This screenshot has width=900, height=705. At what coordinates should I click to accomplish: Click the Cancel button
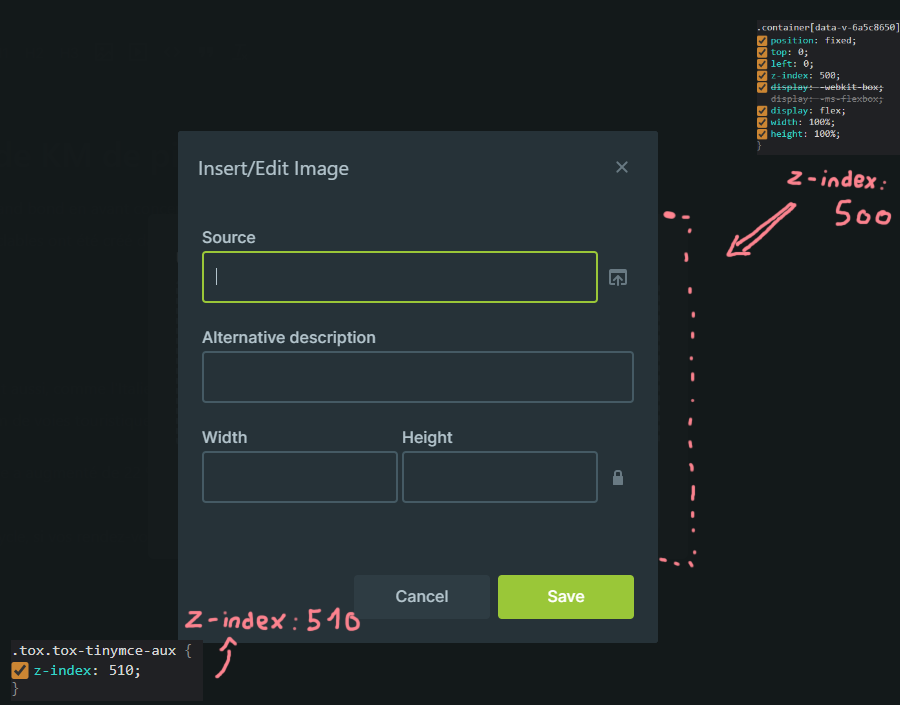pyautogui.click(x=421, y=596)
